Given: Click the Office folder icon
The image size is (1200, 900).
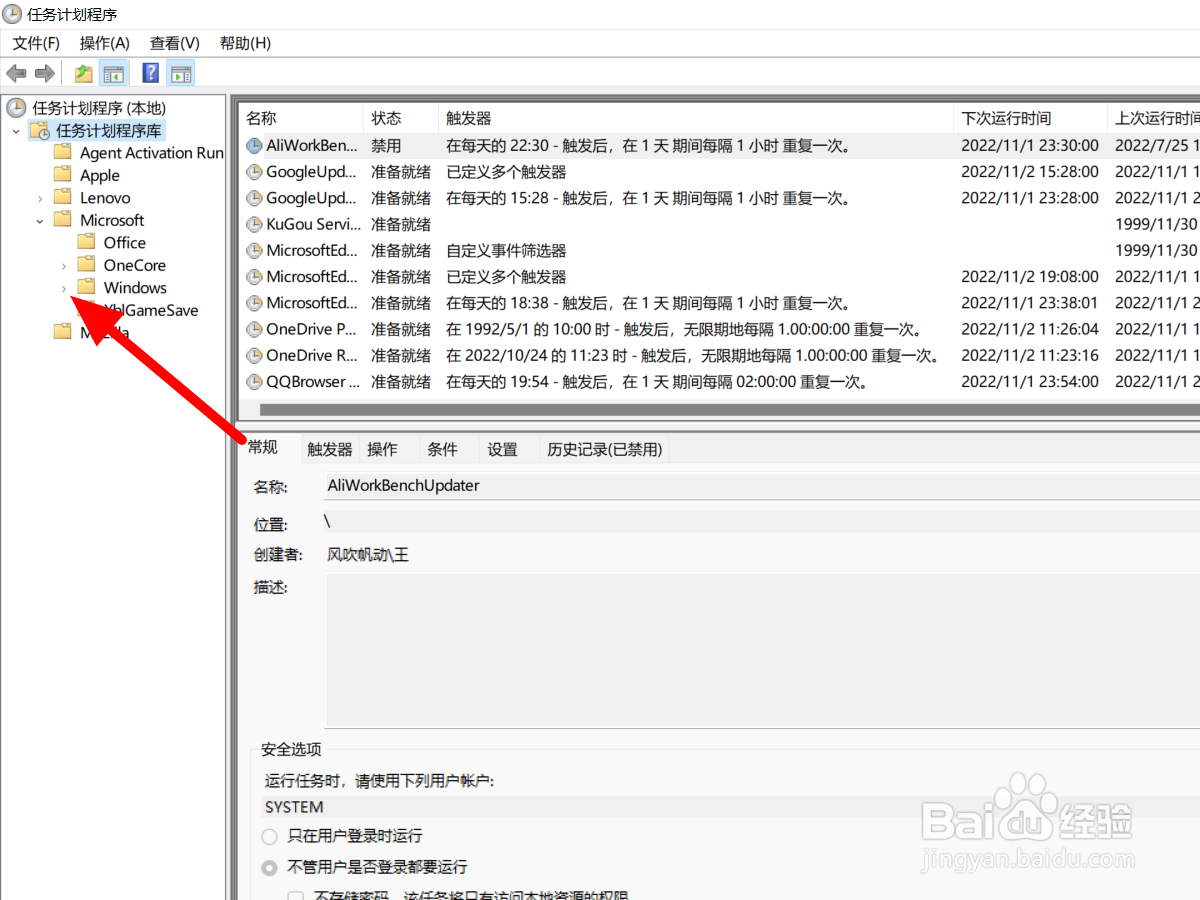Looking at the screenshot, I should (x=86, y=242).
